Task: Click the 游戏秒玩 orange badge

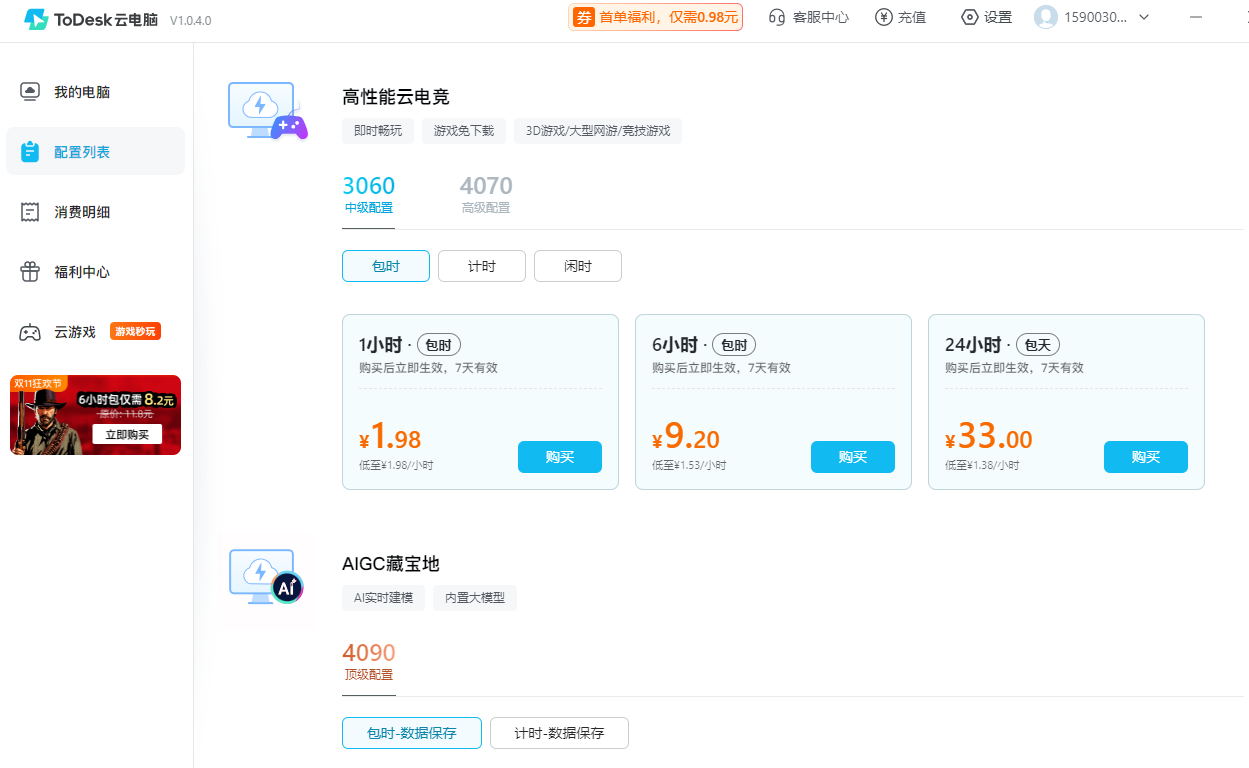Action: pyautogui.click(x=135, y=332)
